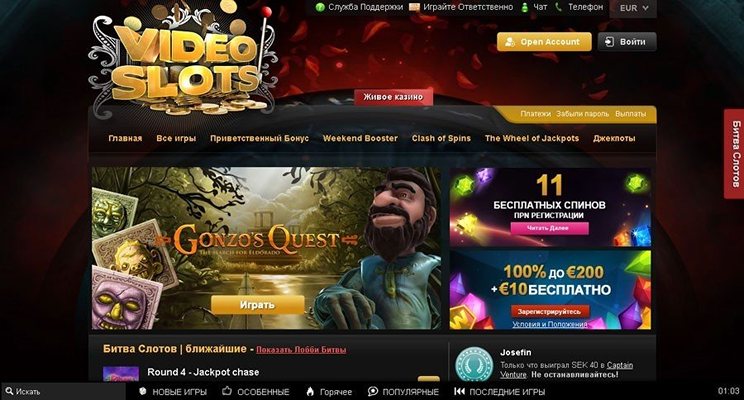Click the ПОПУЛЯРНЫЕ speech bubble icon

pos(373,391)
